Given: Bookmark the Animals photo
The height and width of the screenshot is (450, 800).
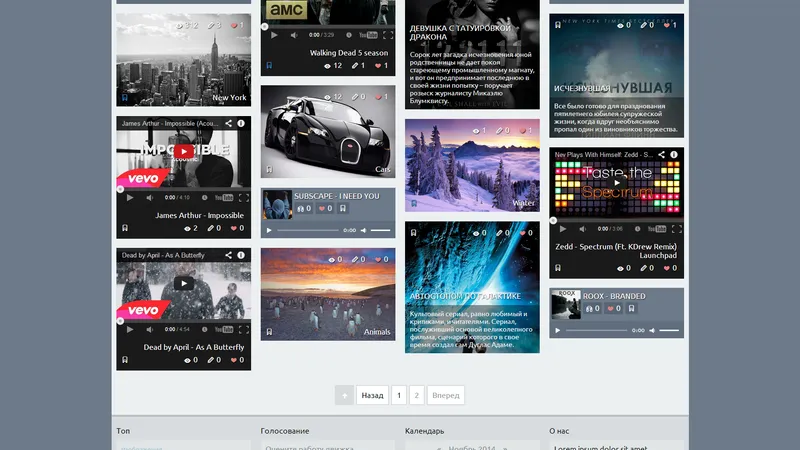Looking at the screenshot, I should coord(269,332).
